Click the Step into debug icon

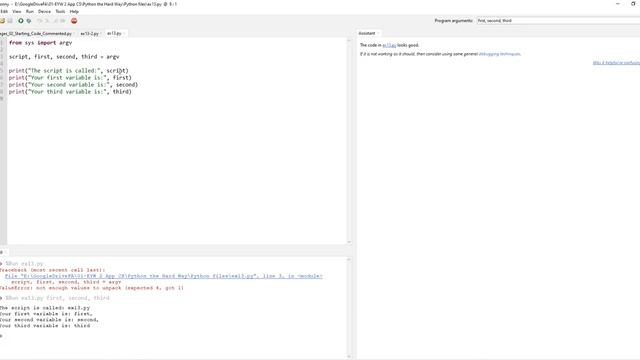[x=47, y=21]
